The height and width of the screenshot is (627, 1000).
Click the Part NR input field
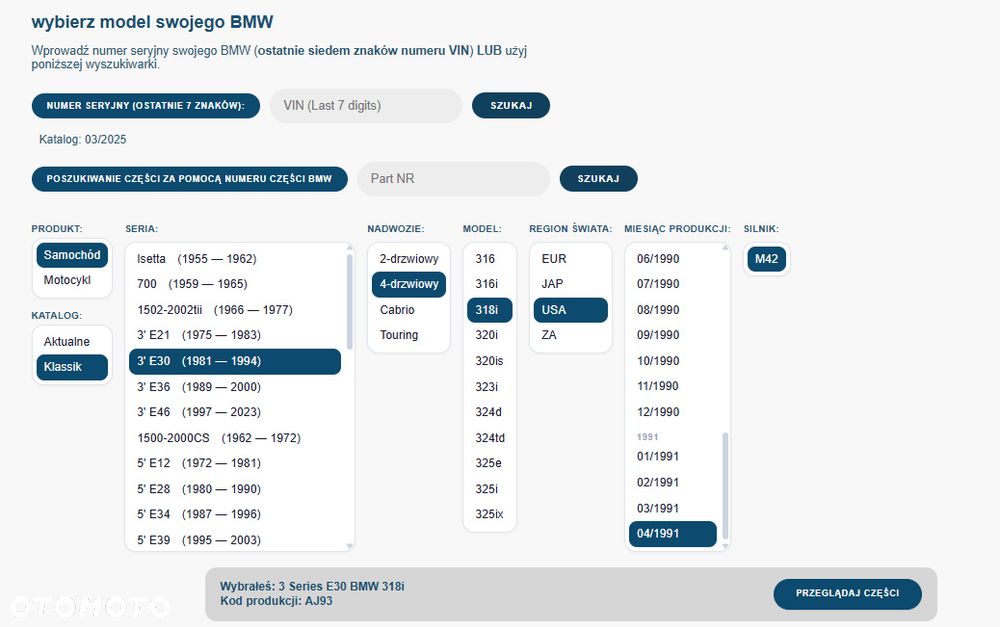(x=453, y=179)
